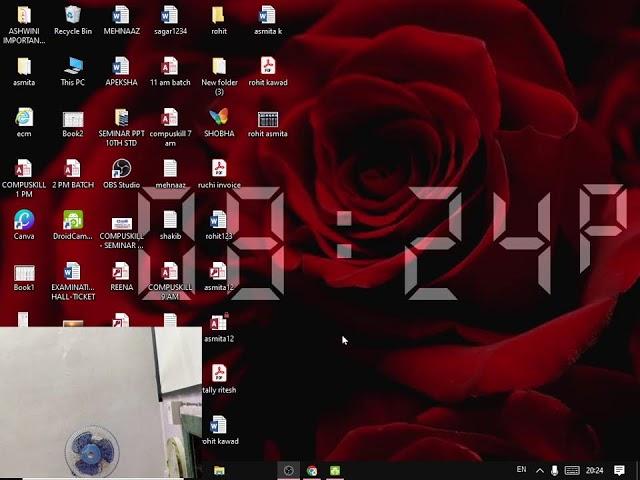Open File Explorer from the taskbar

[219, 471]
